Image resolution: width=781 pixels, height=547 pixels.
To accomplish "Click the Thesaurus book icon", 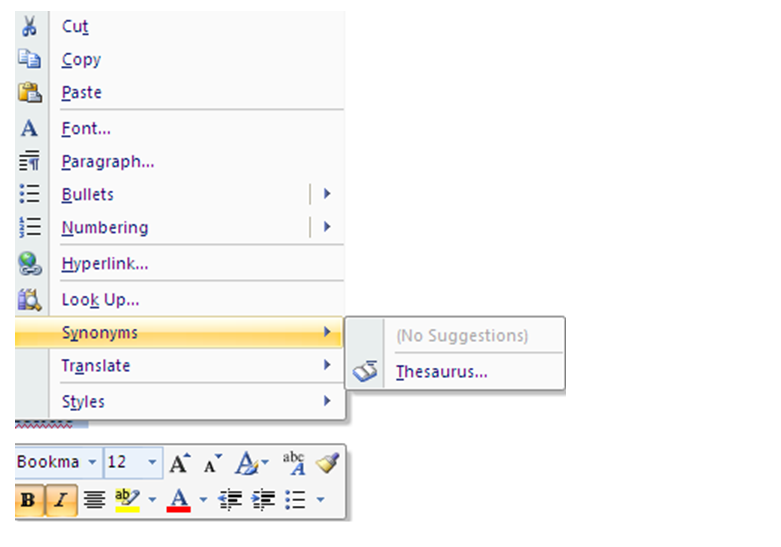I will [x=366, y=372].
